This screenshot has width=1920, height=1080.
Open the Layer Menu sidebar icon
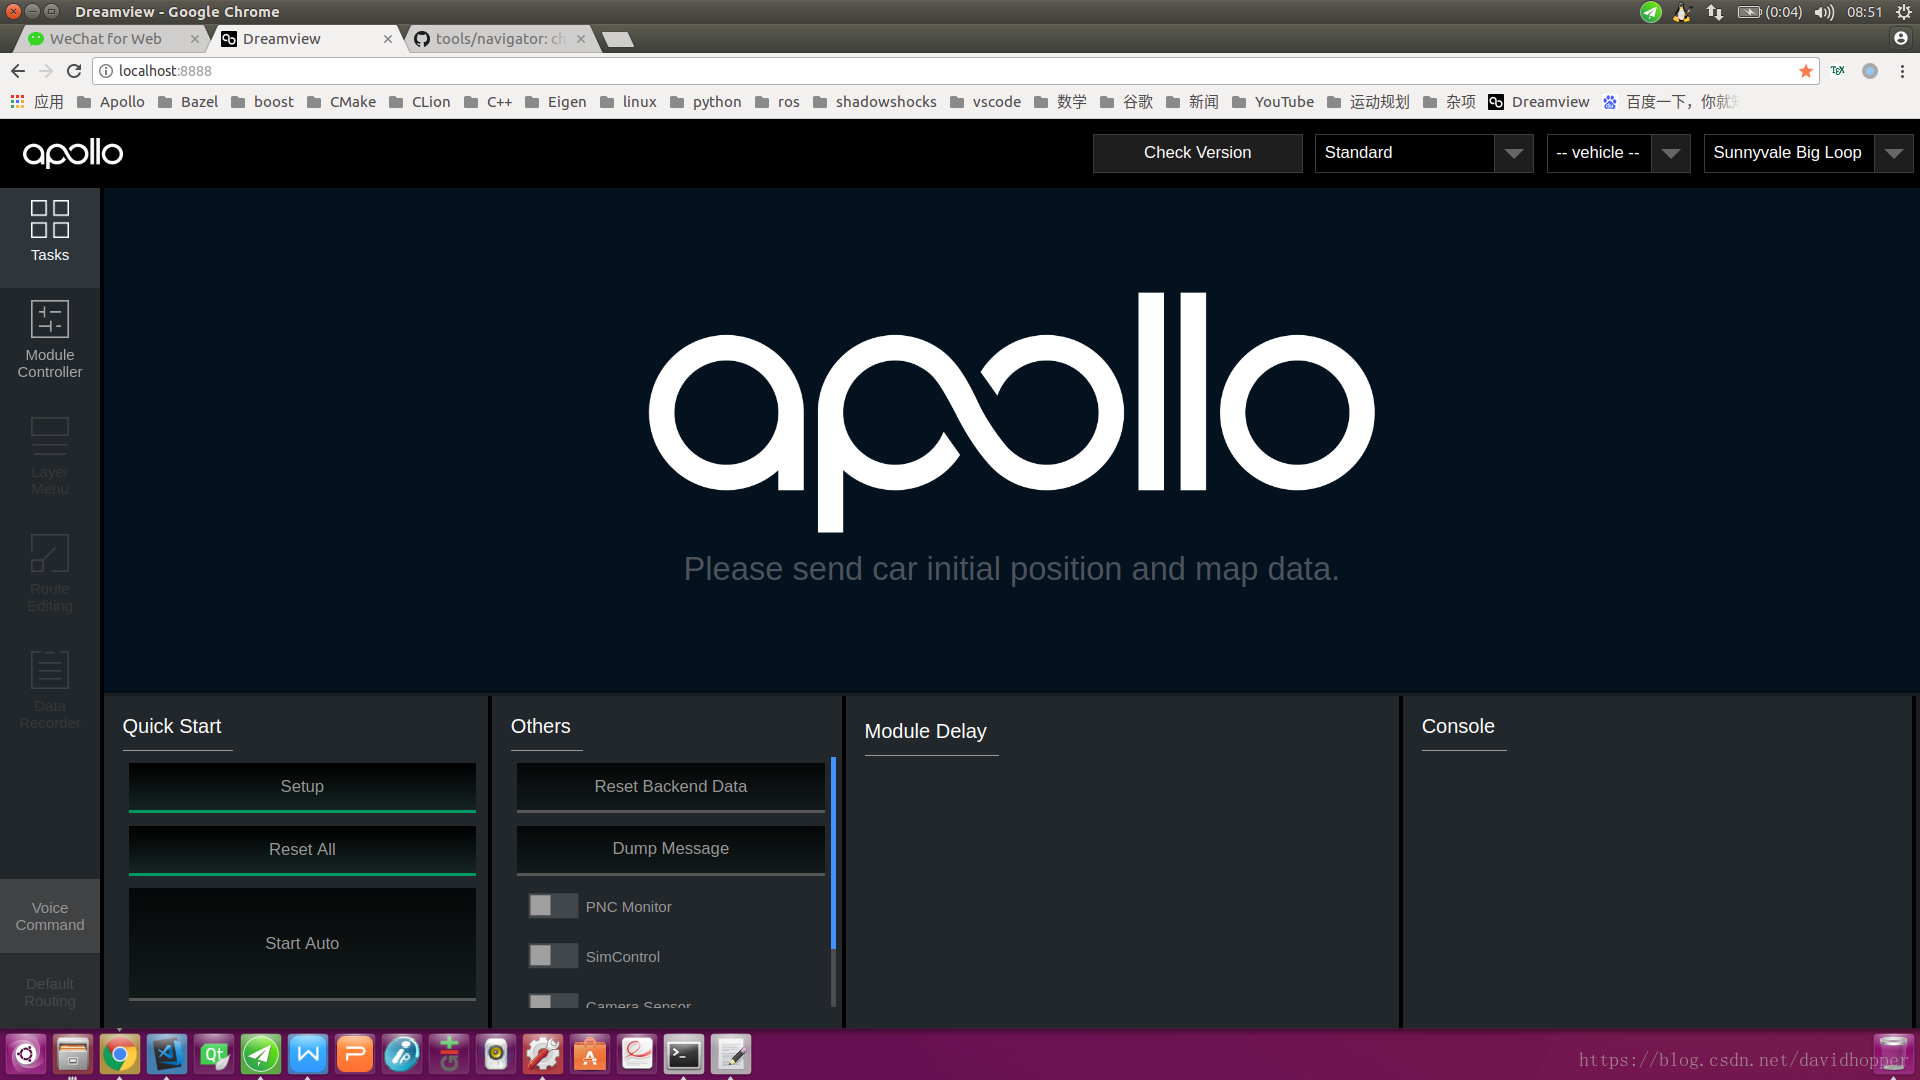(x=50, y=456)
